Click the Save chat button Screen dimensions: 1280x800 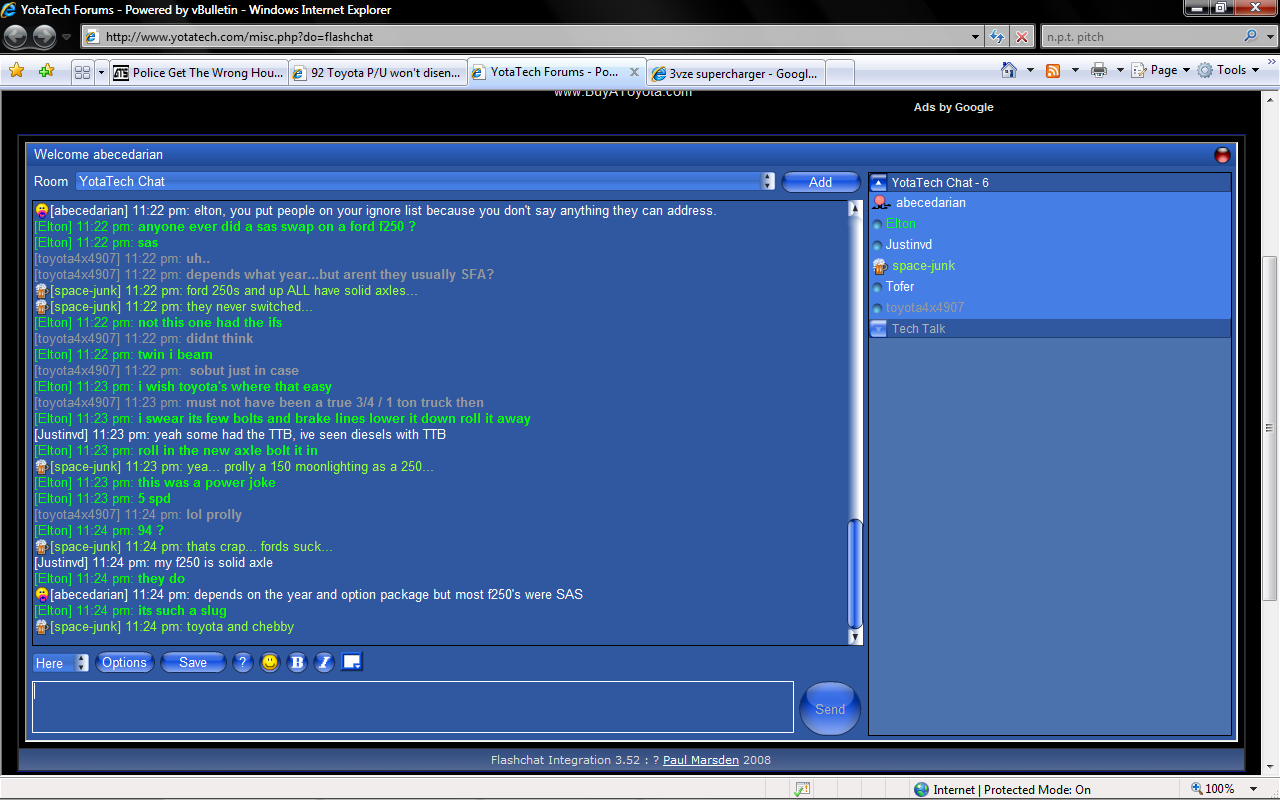[x=193, y=662]
